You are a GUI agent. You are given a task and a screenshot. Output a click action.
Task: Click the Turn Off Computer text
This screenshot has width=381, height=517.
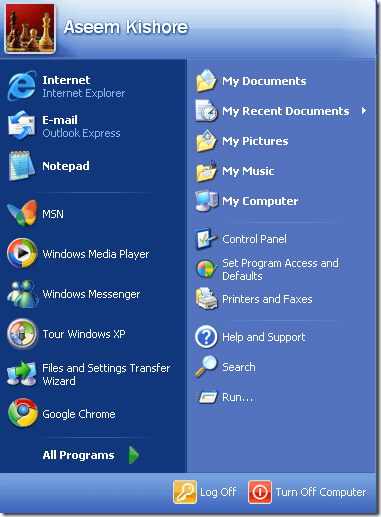[x=321, y=492]
